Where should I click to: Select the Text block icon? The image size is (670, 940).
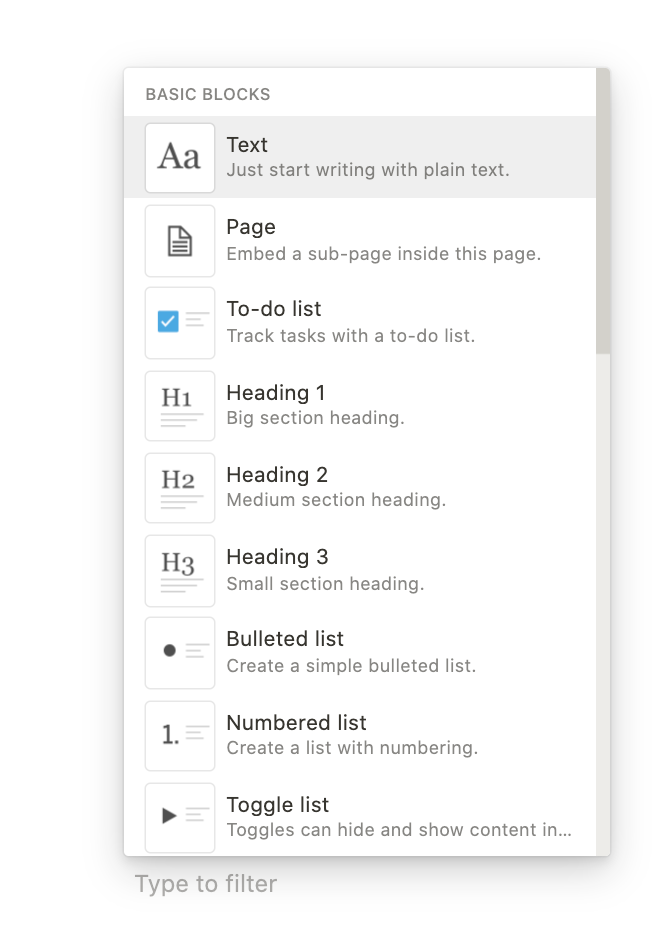[x=179, y=156]
